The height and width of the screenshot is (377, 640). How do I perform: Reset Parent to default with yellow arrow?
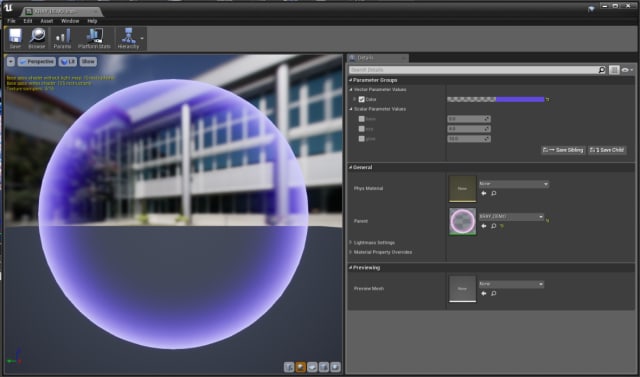click(548, 221)
